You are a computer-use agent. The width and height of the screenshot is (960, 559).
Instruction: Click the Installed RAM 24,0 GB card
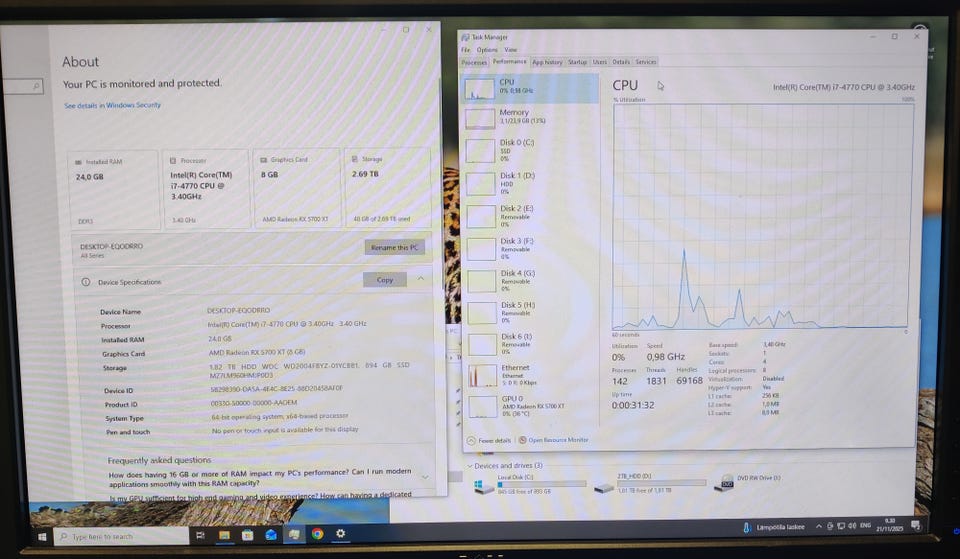coord(114,190)
